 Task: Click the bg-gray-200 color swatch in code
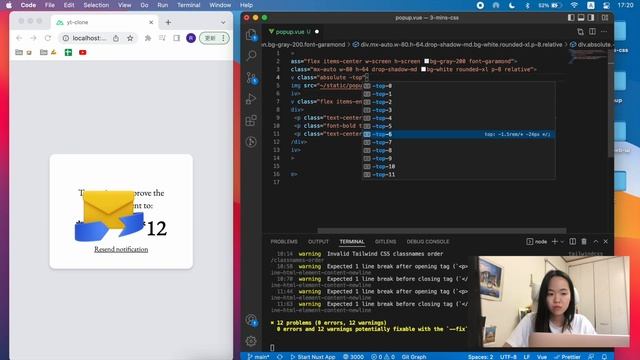point(427,61)
